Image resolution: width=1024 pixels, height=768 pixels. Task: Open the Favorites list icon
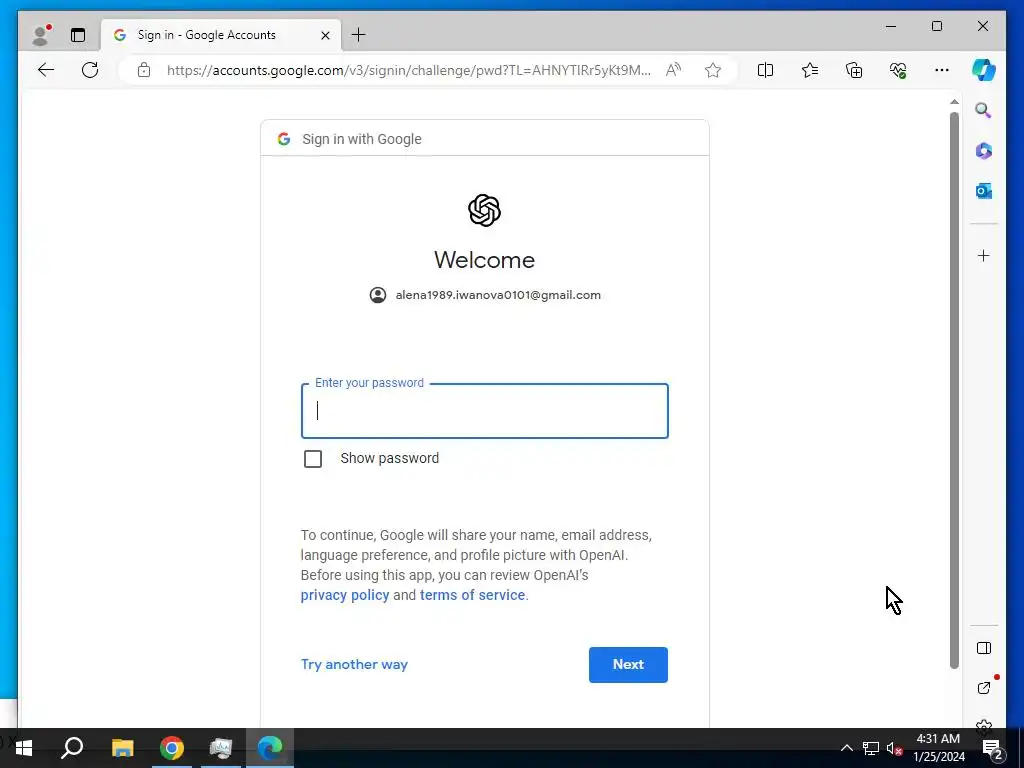coord(810,70)
